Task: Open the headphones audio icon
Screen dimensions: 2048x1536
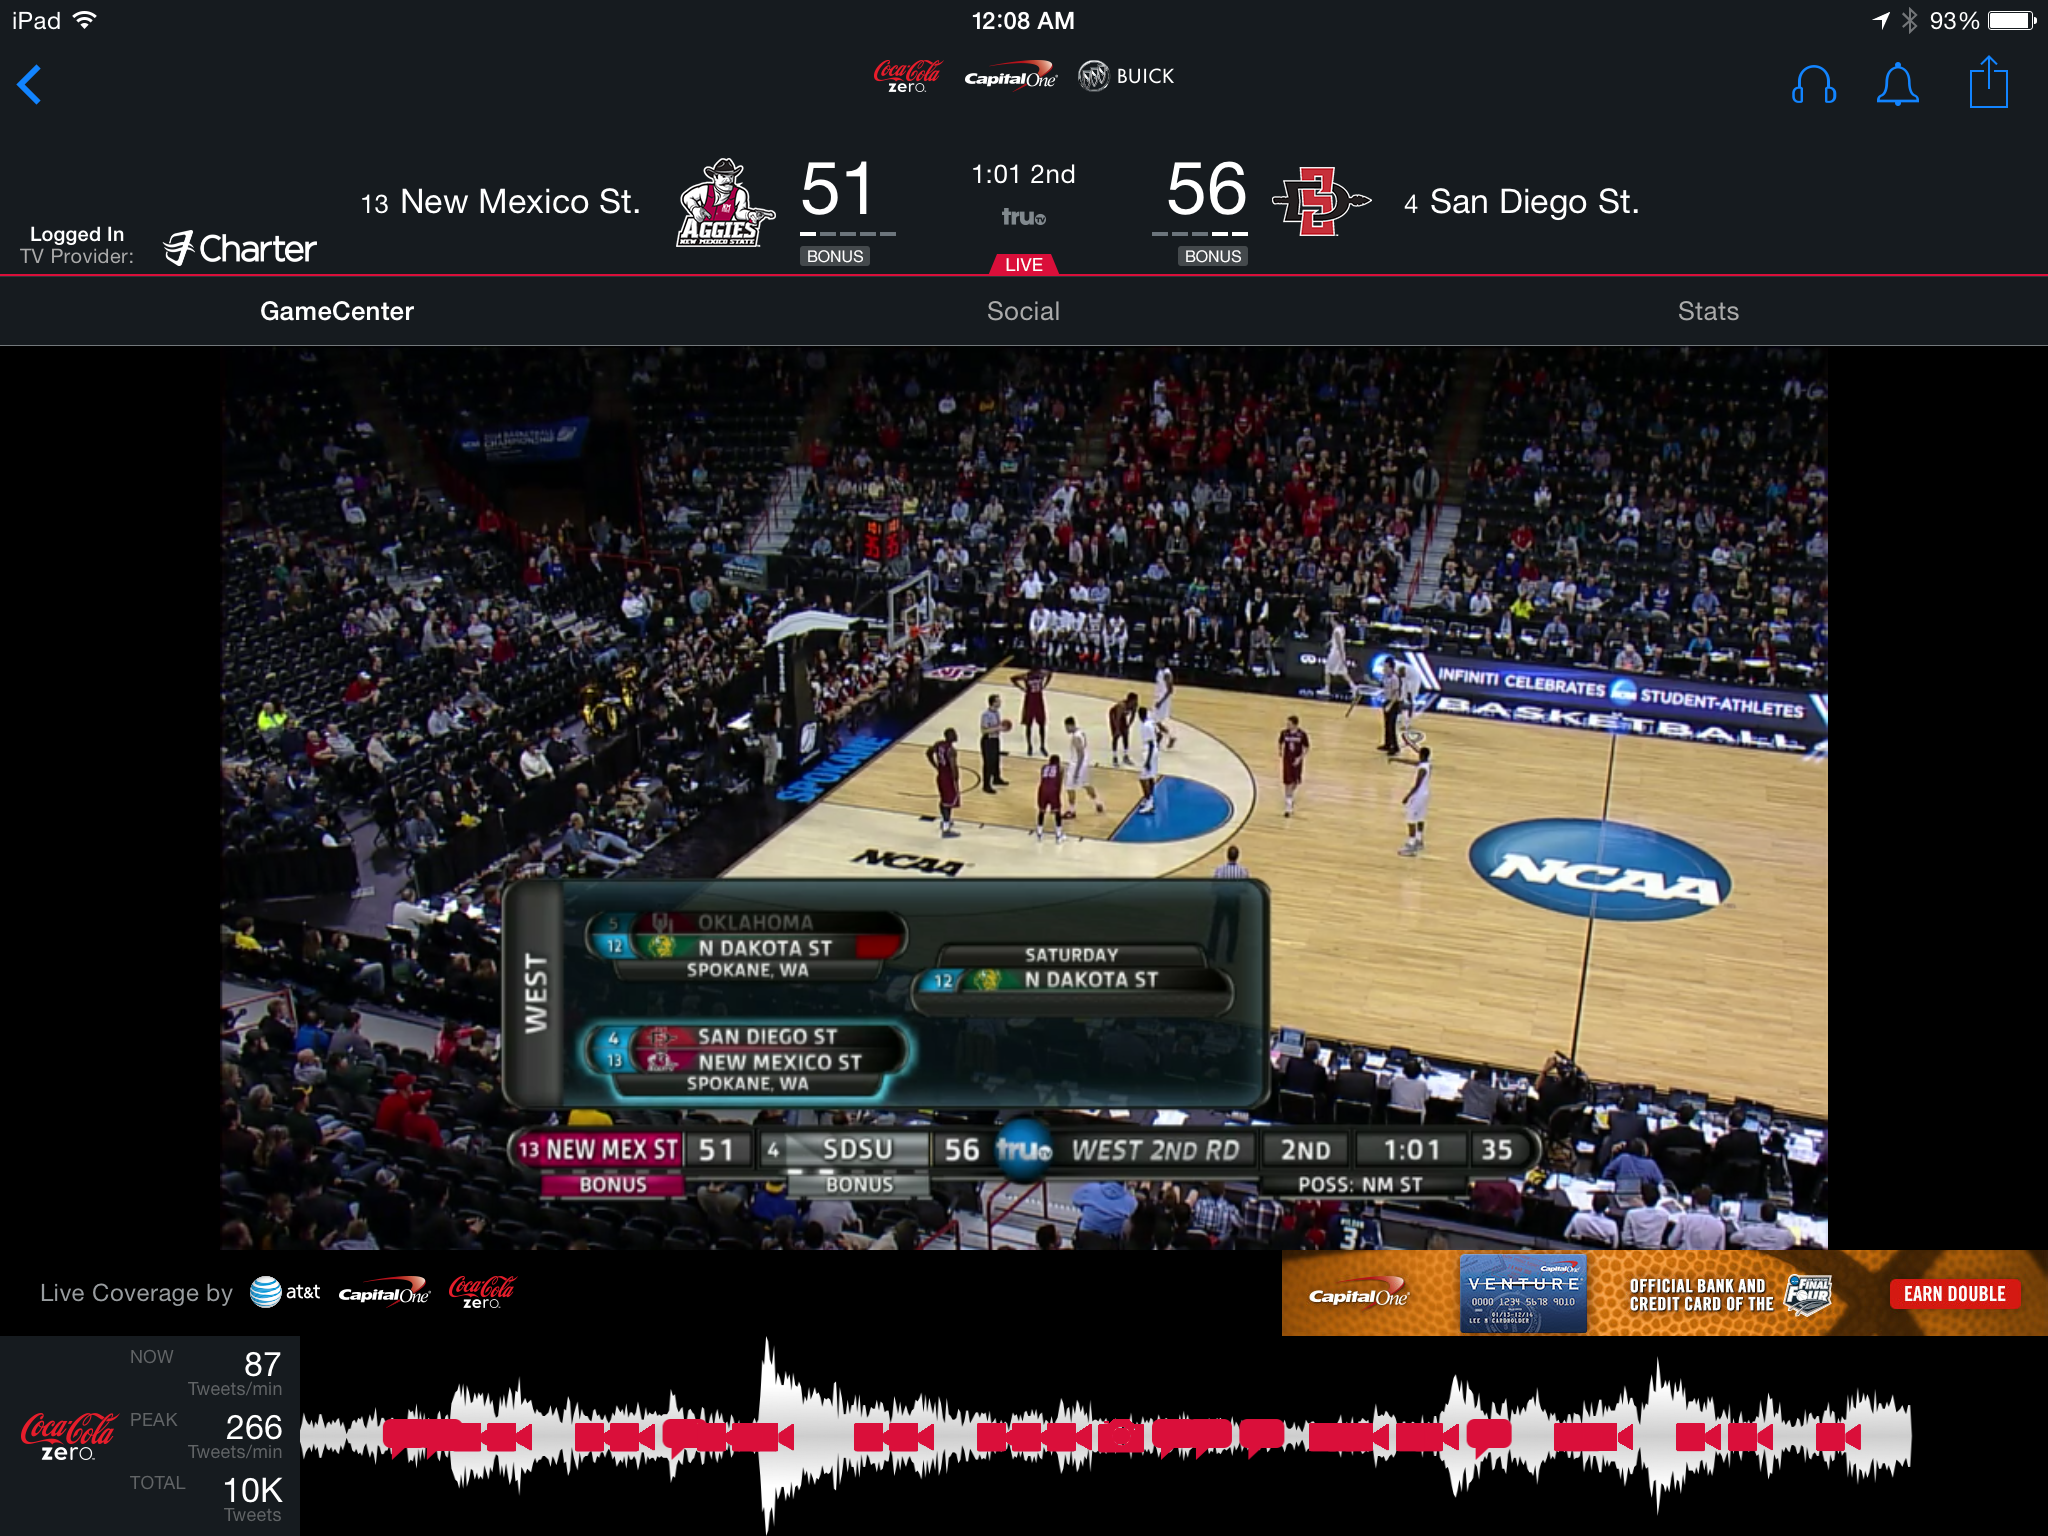Action: tap(1813, 85)
